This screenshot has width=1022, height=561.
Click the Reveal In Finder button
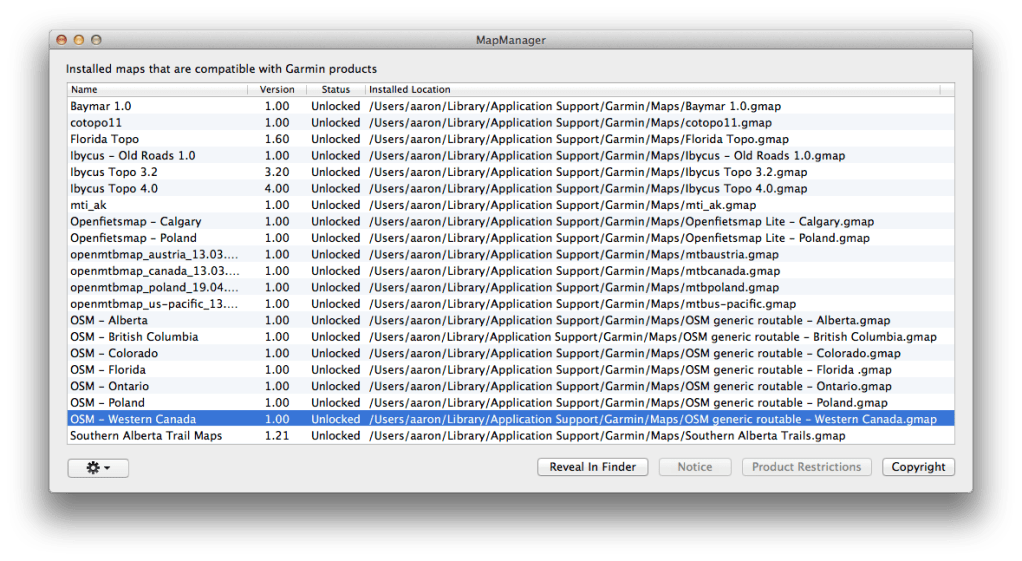pos(592,467)
